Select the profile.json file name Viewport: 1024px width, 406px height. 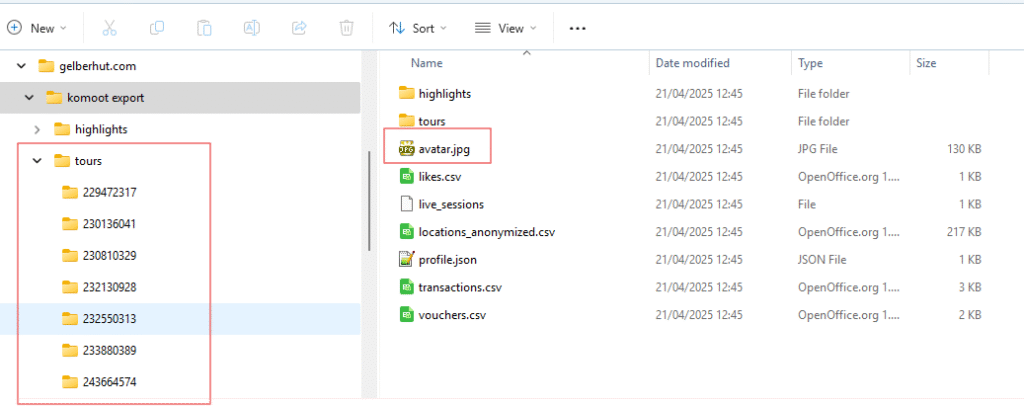click(x=448, y=260)
